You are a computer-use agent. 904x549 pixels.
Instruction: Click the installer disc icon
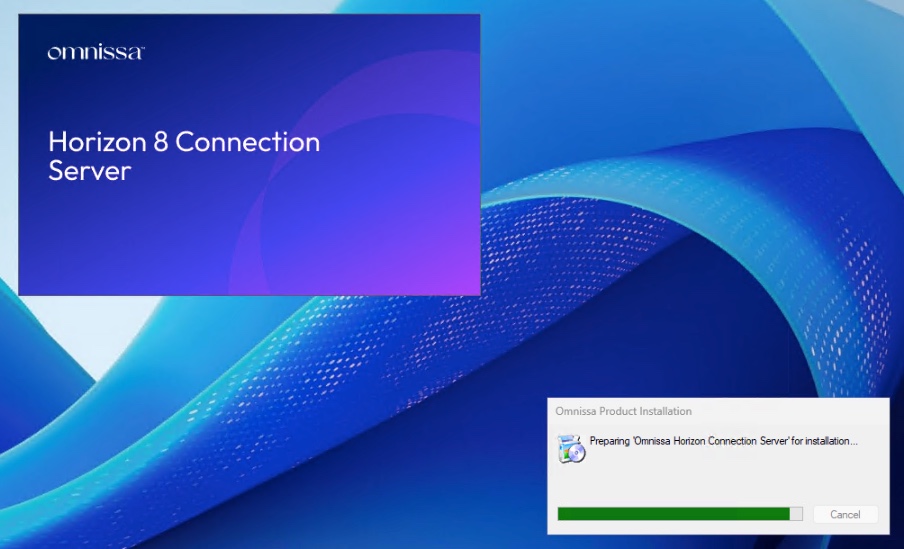tap(571, 449)
